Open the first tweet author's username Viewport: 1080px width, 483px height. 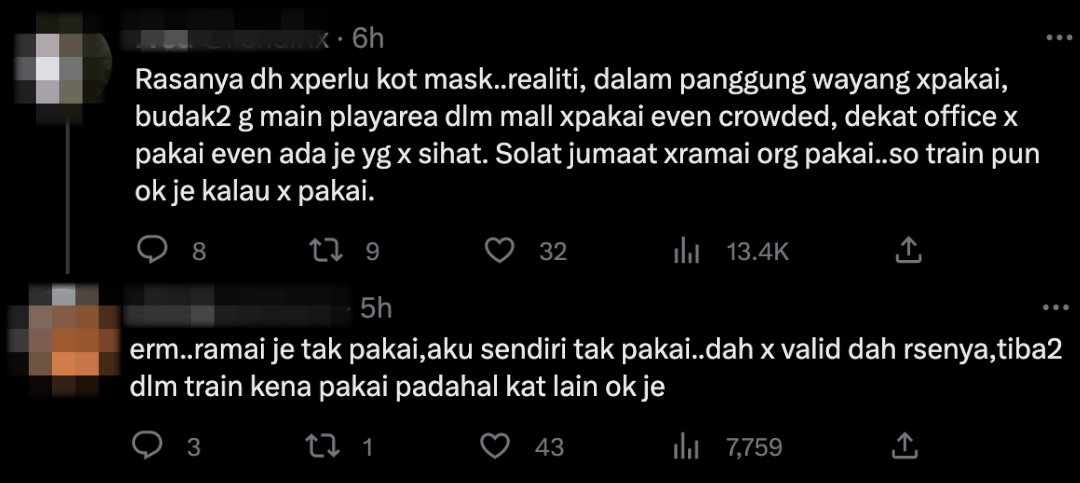(232, 39)
